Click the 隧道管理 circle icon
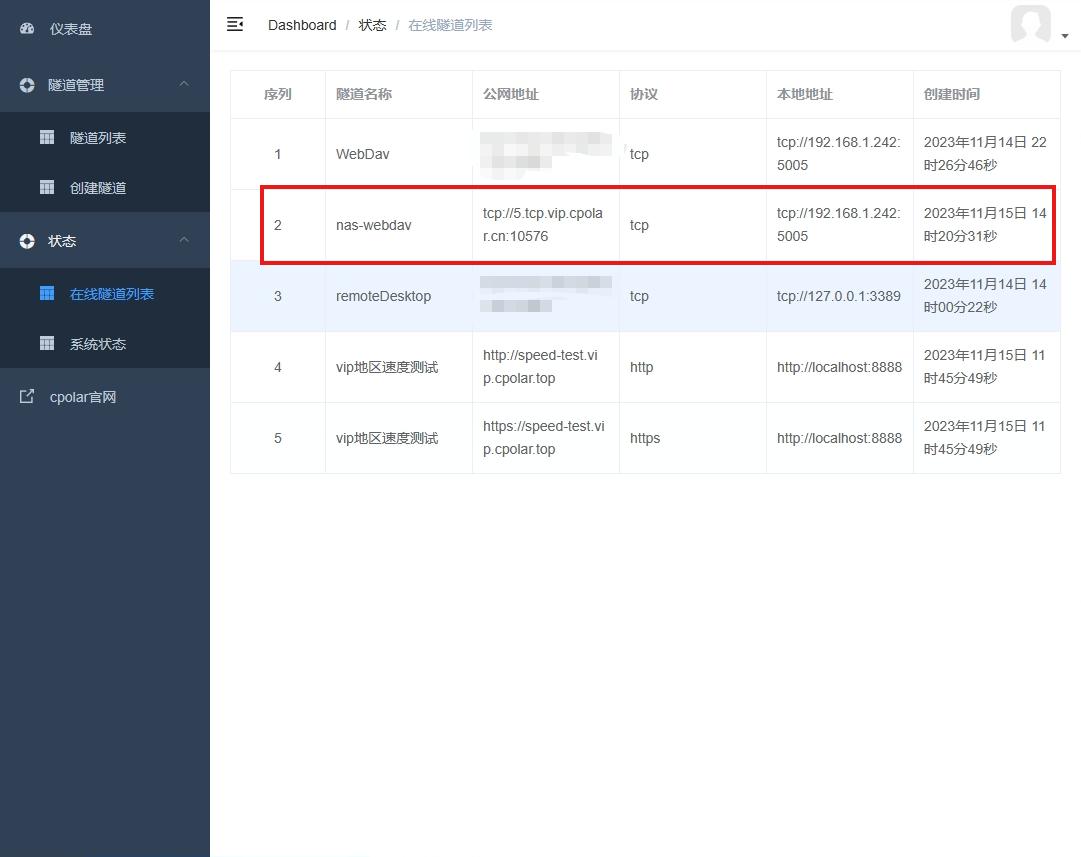Viewport: 1081px width, 857px height. click(x=27, y=85)
